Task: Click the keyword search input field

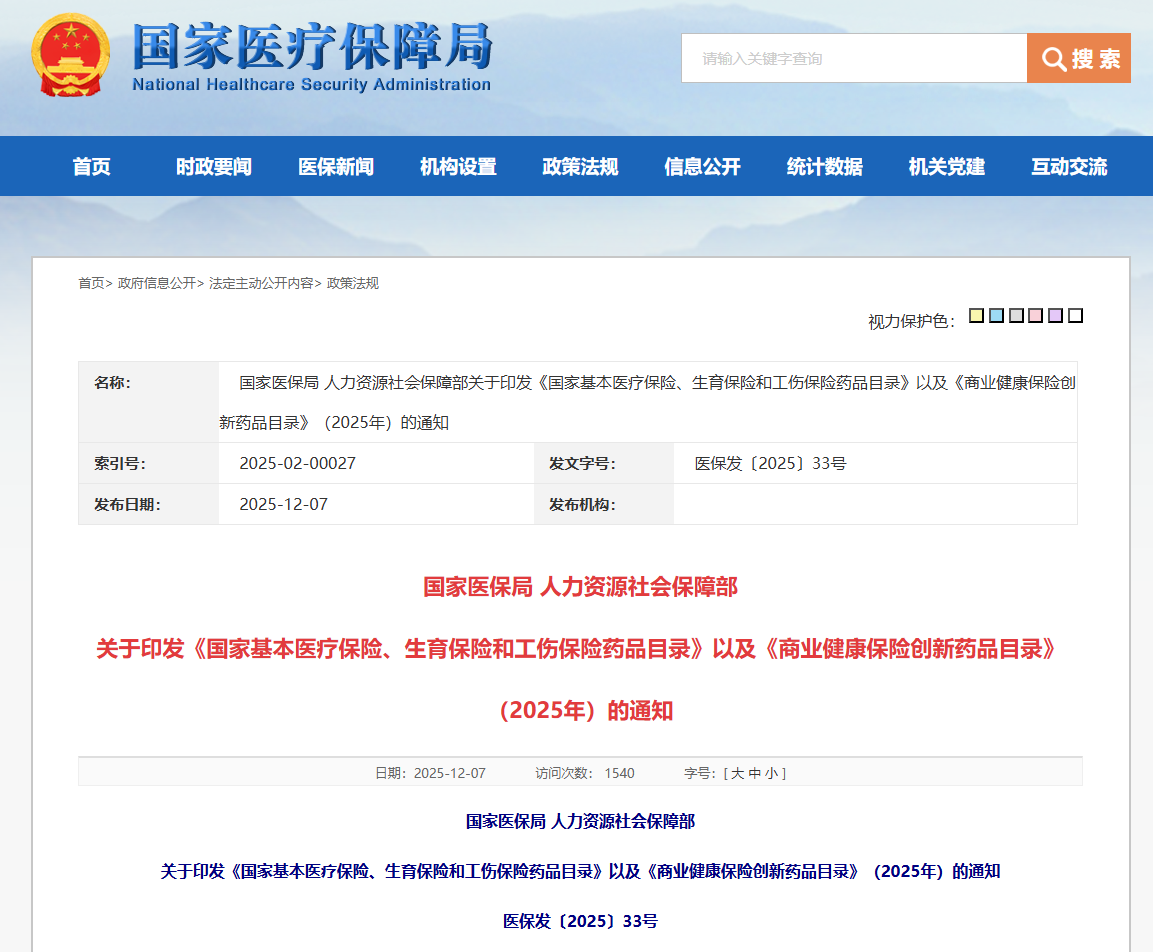Action: (x=853, y=58)
